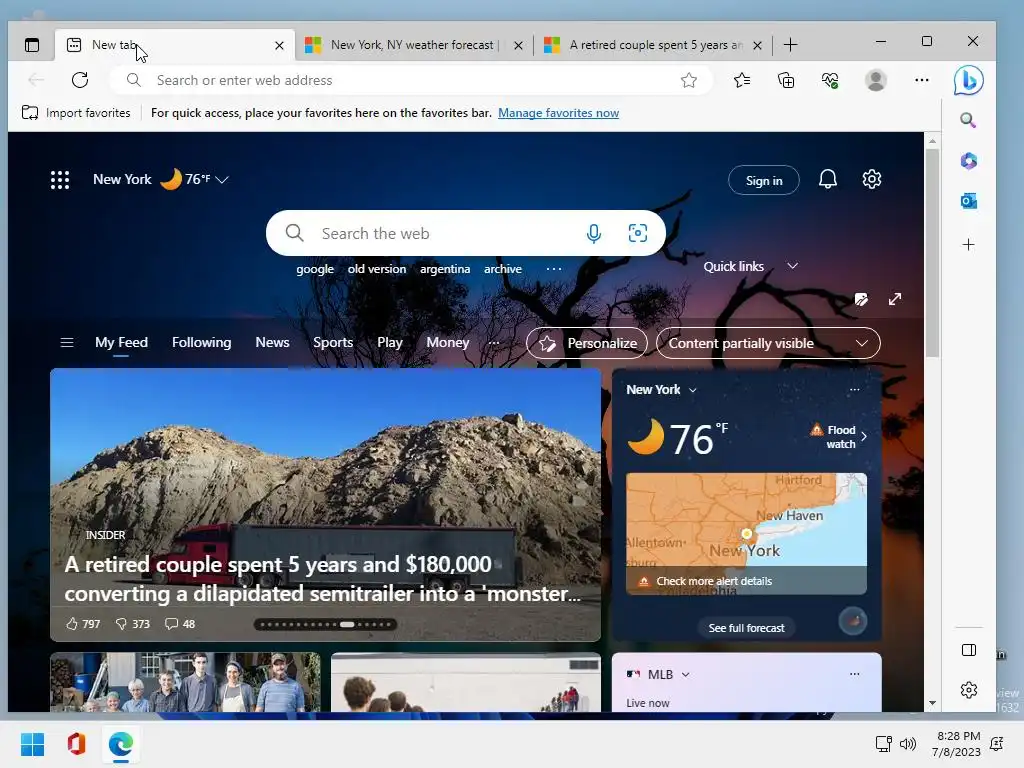Add a sidebar app with plus icon
Screen dimensions: 1024x768
(968, 245)
